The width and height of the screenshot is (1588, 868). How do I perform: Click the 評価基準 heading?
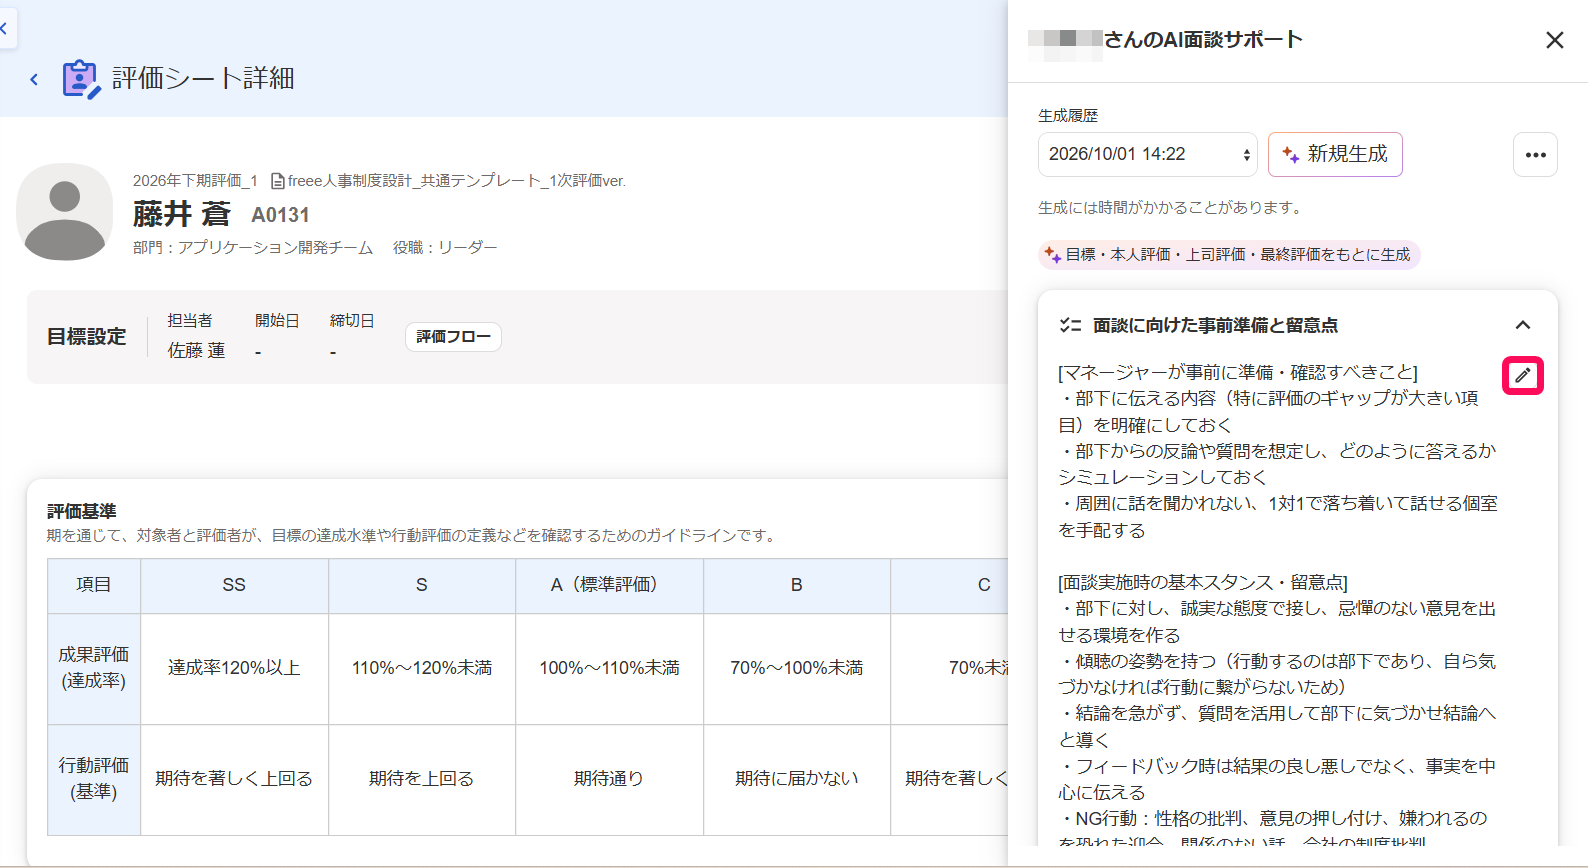82,511
